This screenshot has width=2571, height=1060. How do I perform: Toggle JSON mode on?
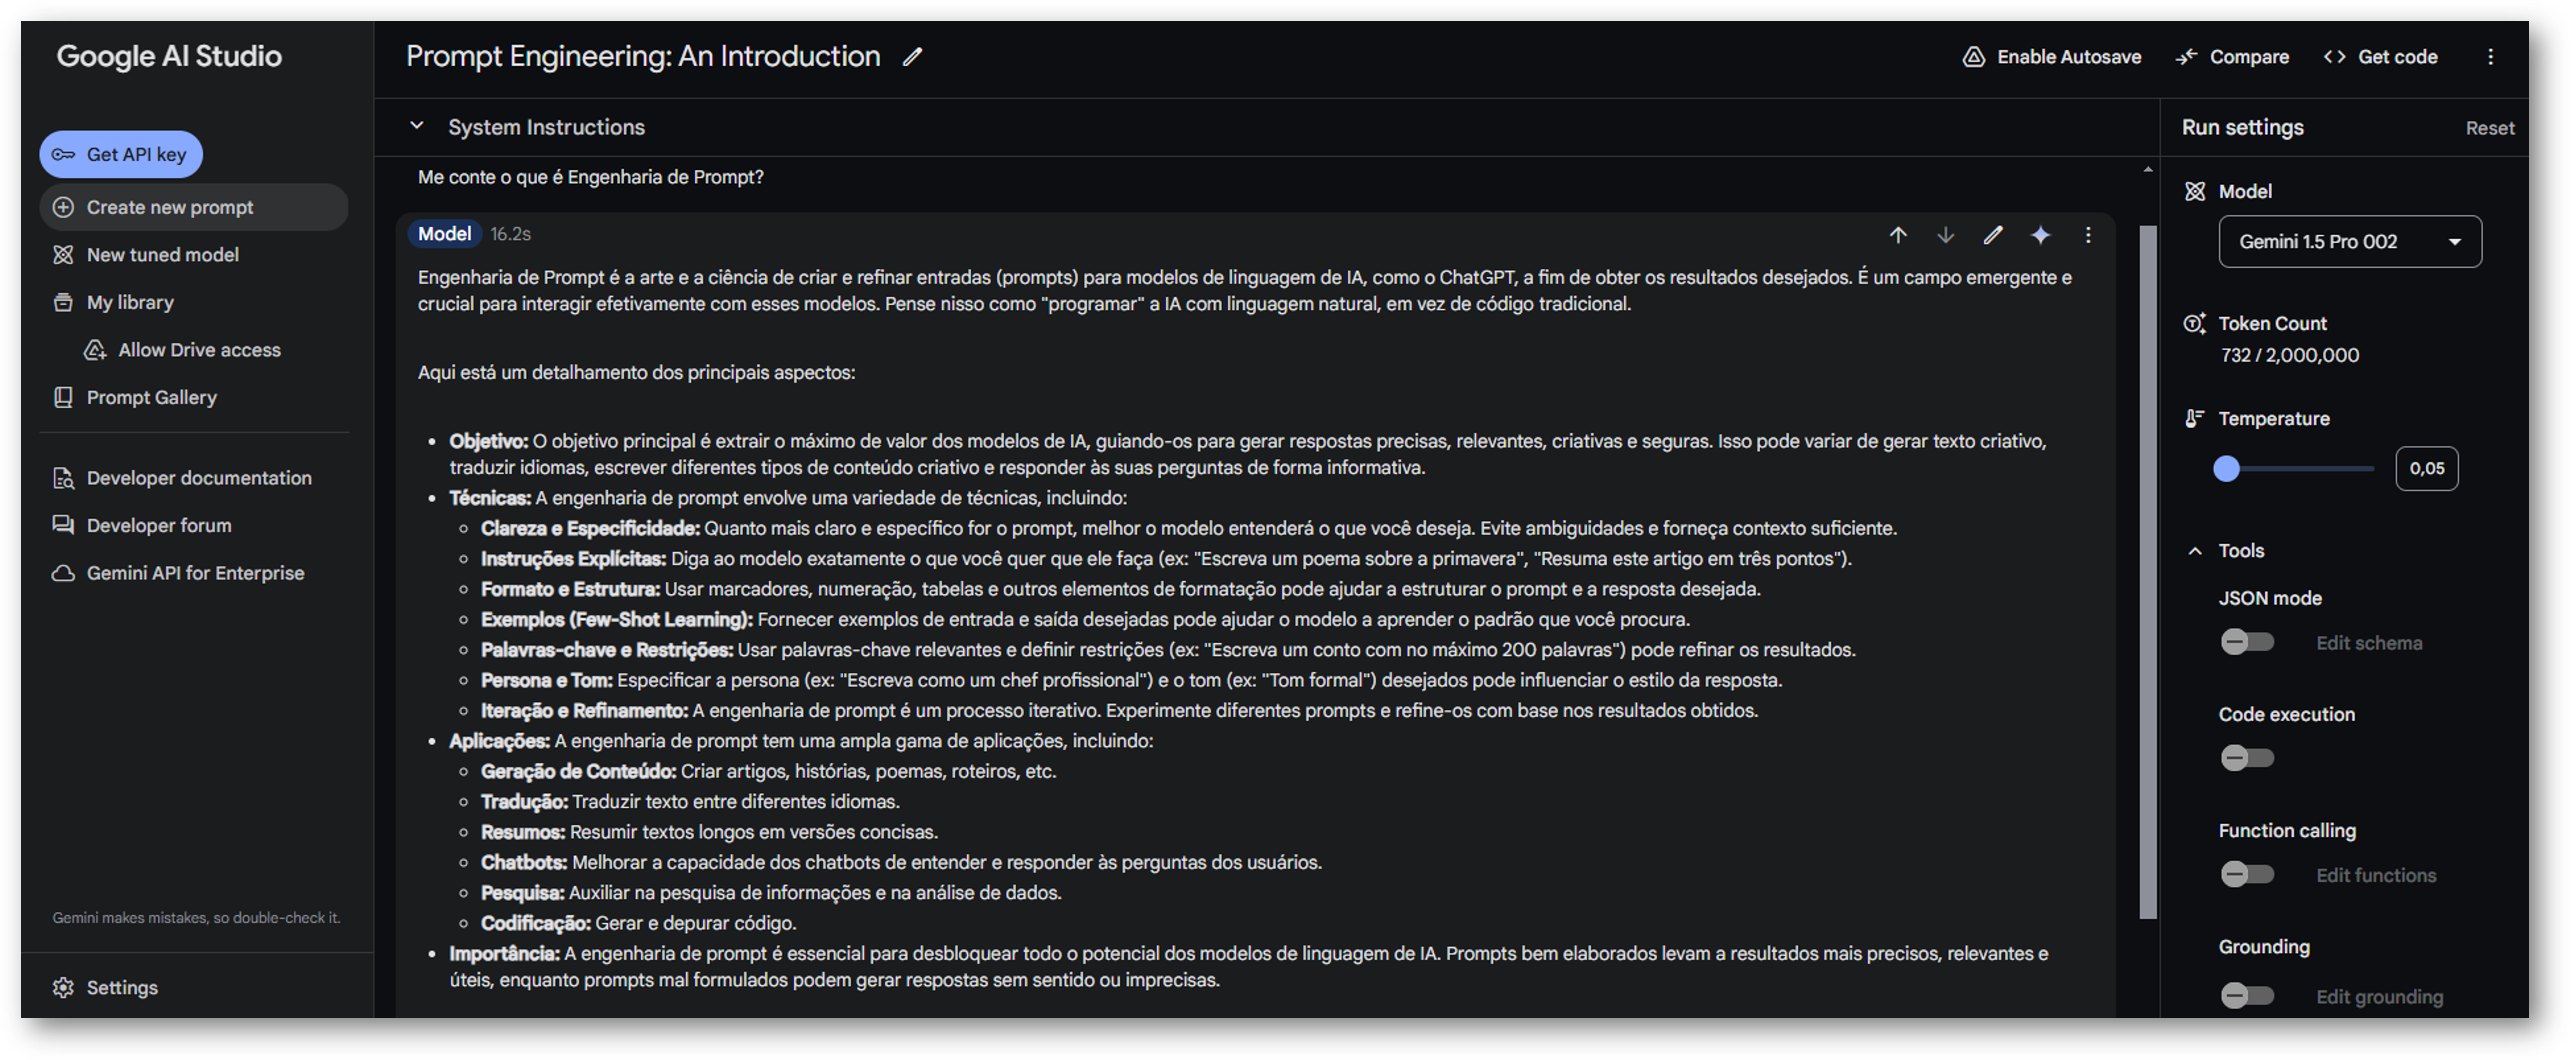(2247, 642)
